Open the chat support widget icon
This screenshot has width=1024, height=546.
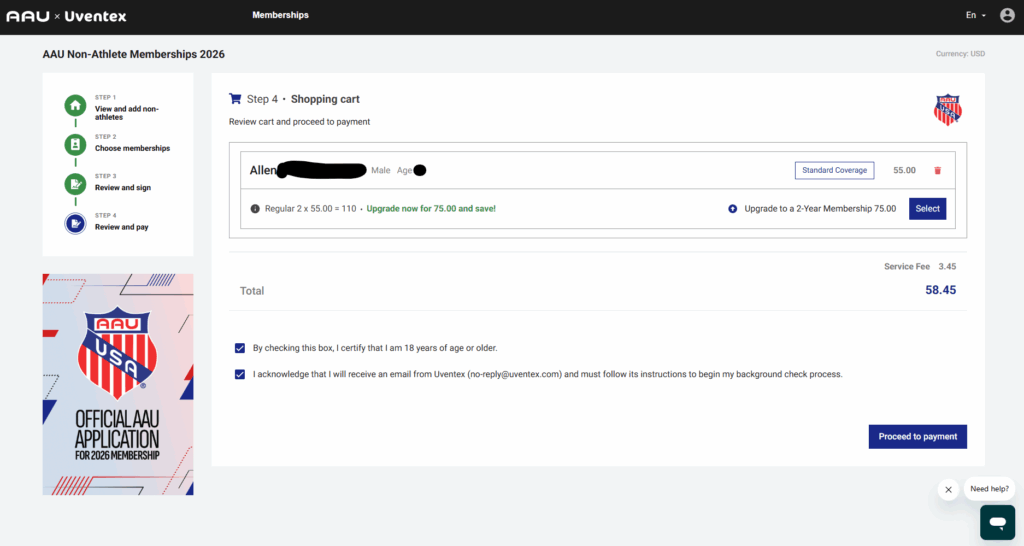pos(997,522)
